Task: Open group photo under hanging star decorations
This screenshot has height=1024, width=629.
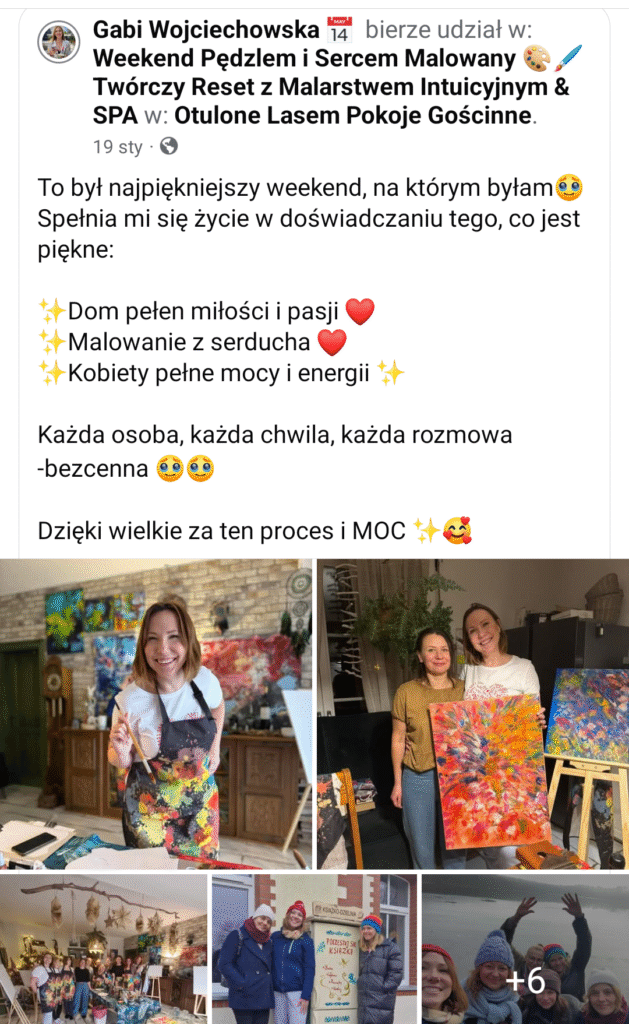Action: pyautogui.click(x=103, y=949)
